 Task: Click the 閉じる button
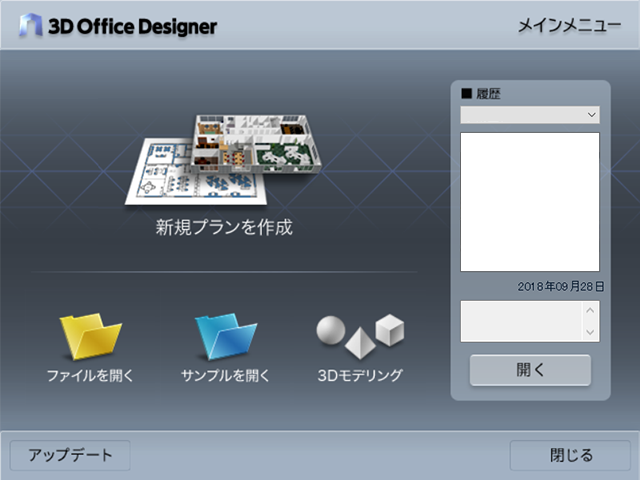pos(570,455)
